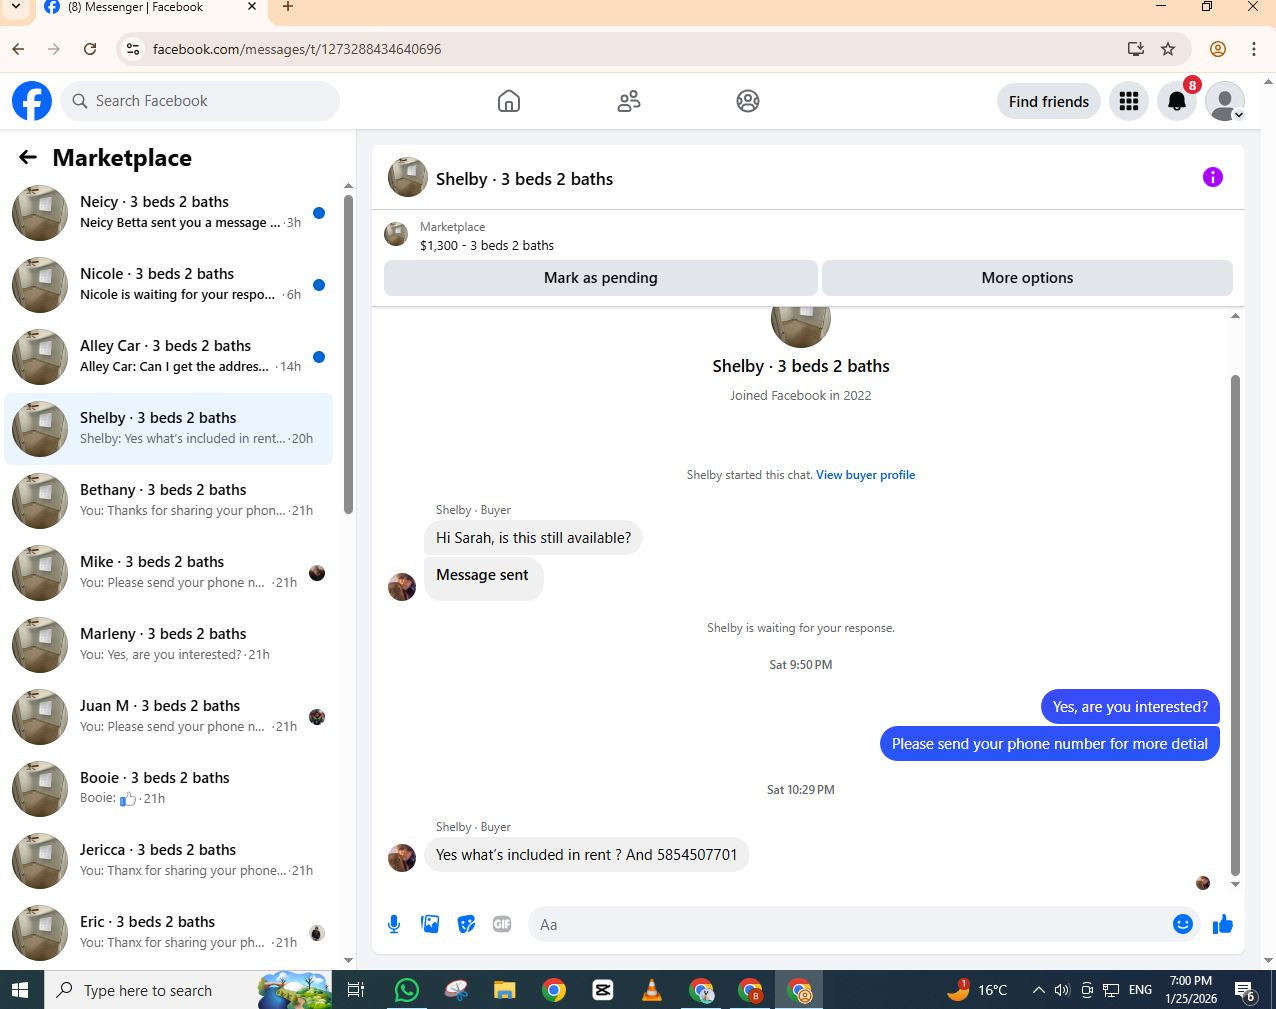
Task: Open a new browser tab with plus
Action: 288,7
